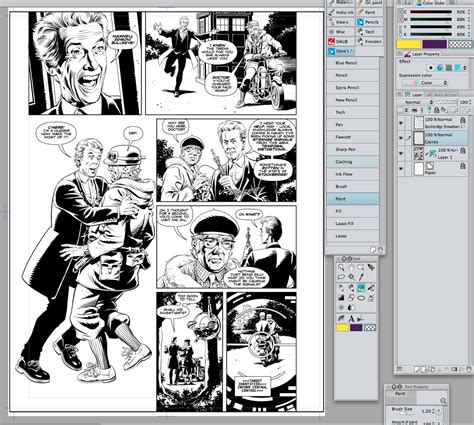474x425 pixels.
Task: Select the Lasso selection tool
Action: click(341, 277)
